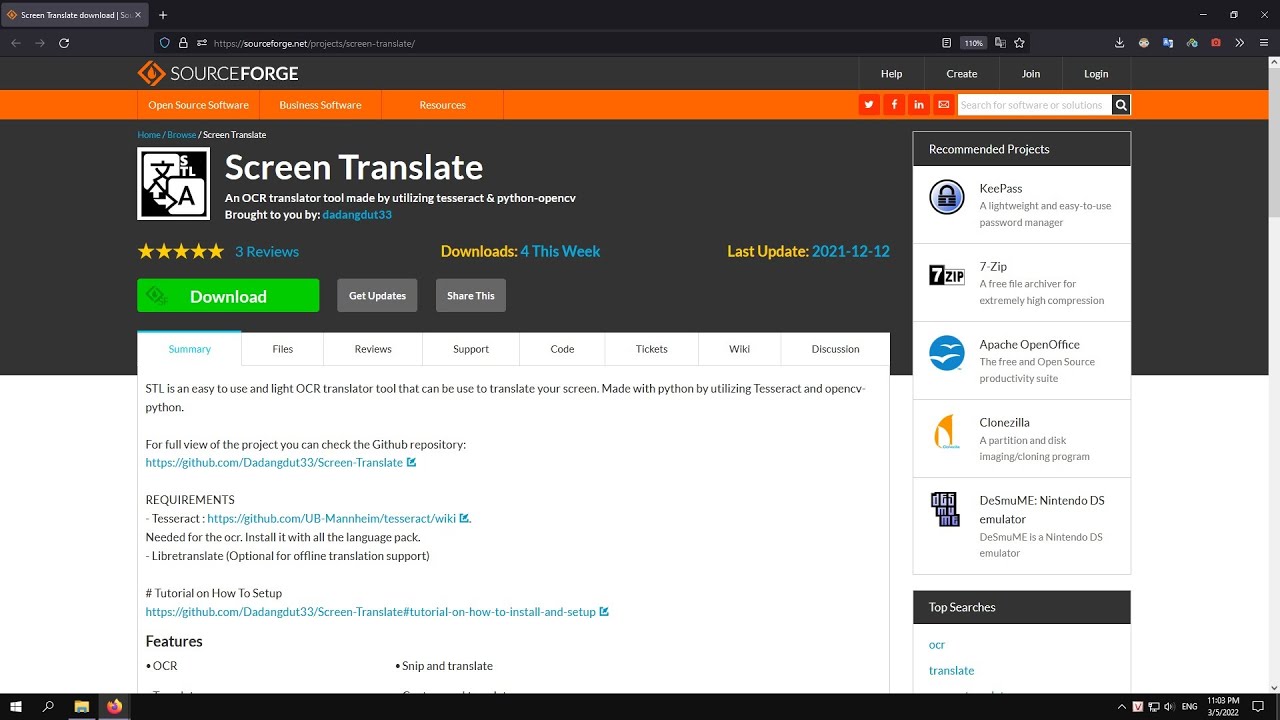Click the Browse breadcrumb link
The width and height of the screenshot is (1280, 720).
[x=182, y=135]
